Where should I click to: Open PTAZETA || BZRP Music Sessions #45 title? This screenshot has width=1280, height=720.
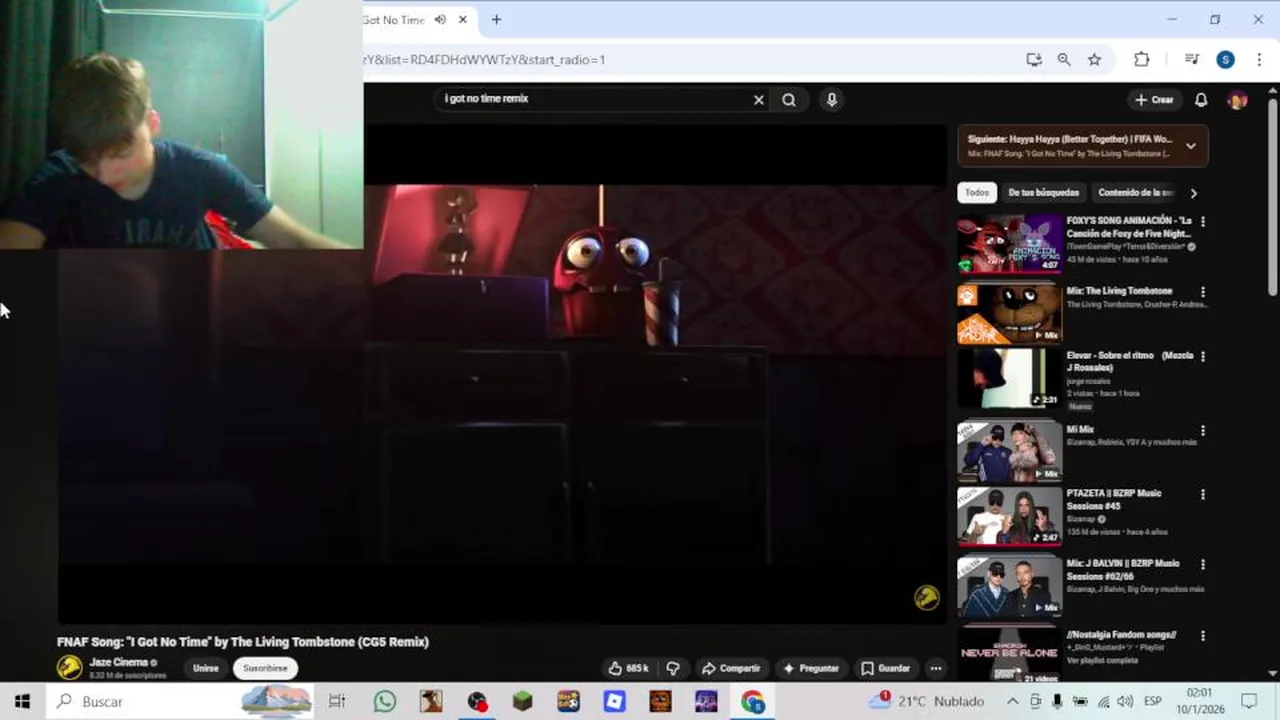tap(1114, 499)
